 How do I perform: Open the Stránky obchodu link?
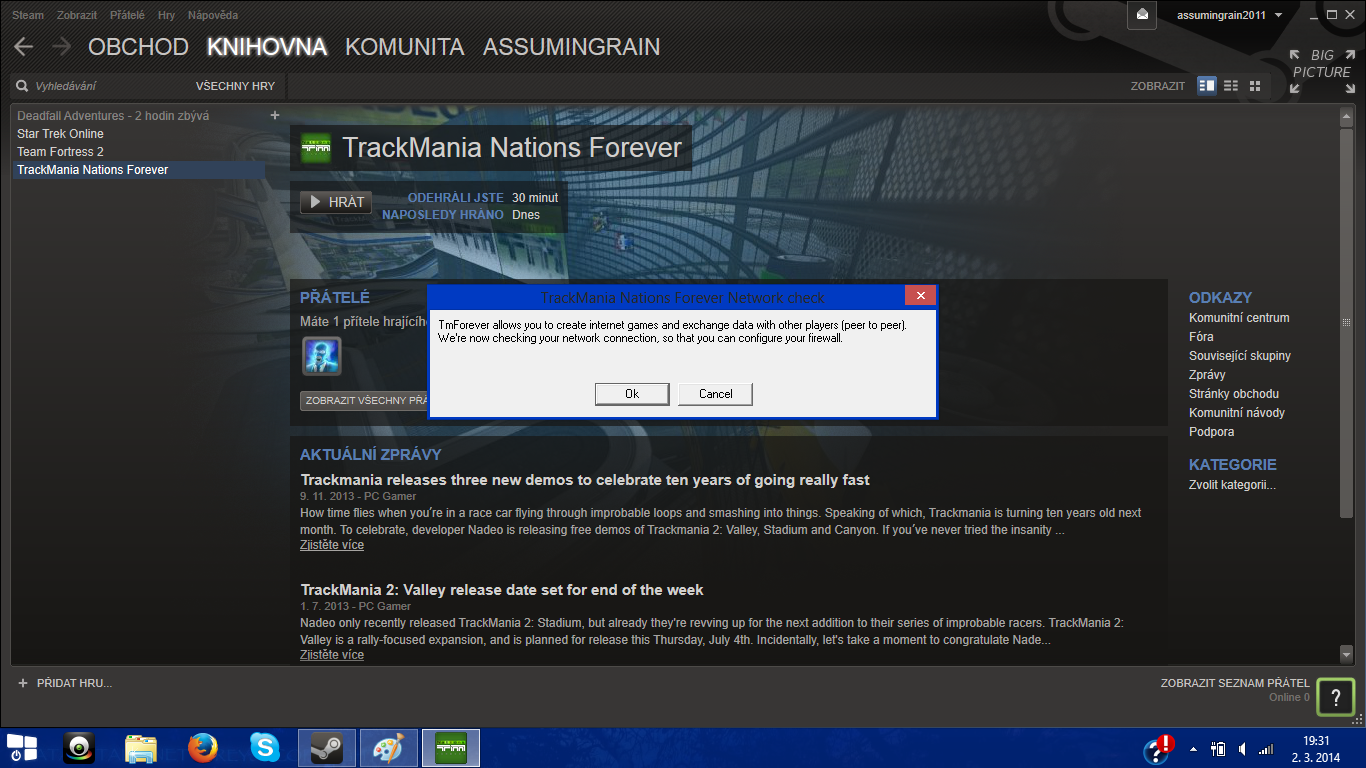point(1234,394)
